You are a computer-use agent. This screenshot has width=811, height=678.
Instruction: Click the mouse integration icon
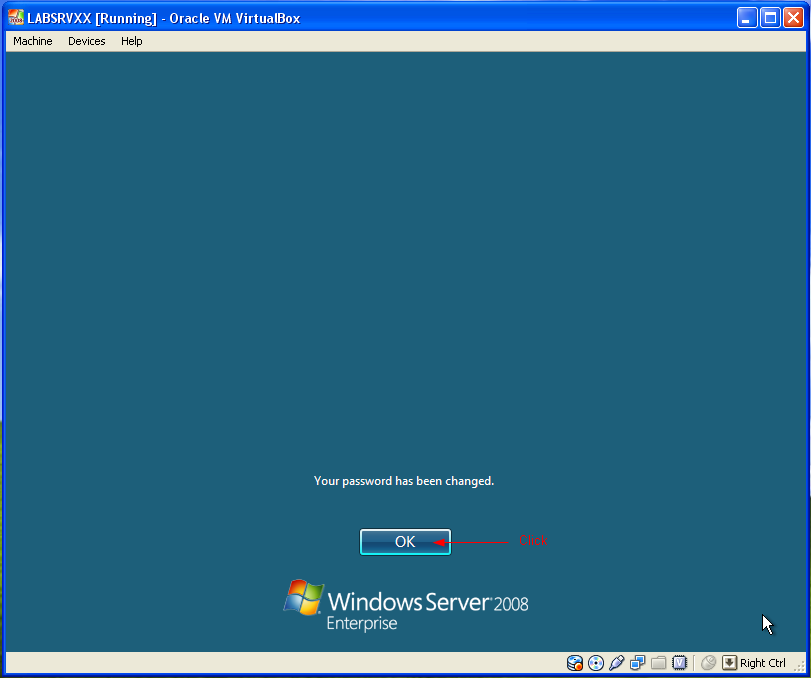click(708, 663)
